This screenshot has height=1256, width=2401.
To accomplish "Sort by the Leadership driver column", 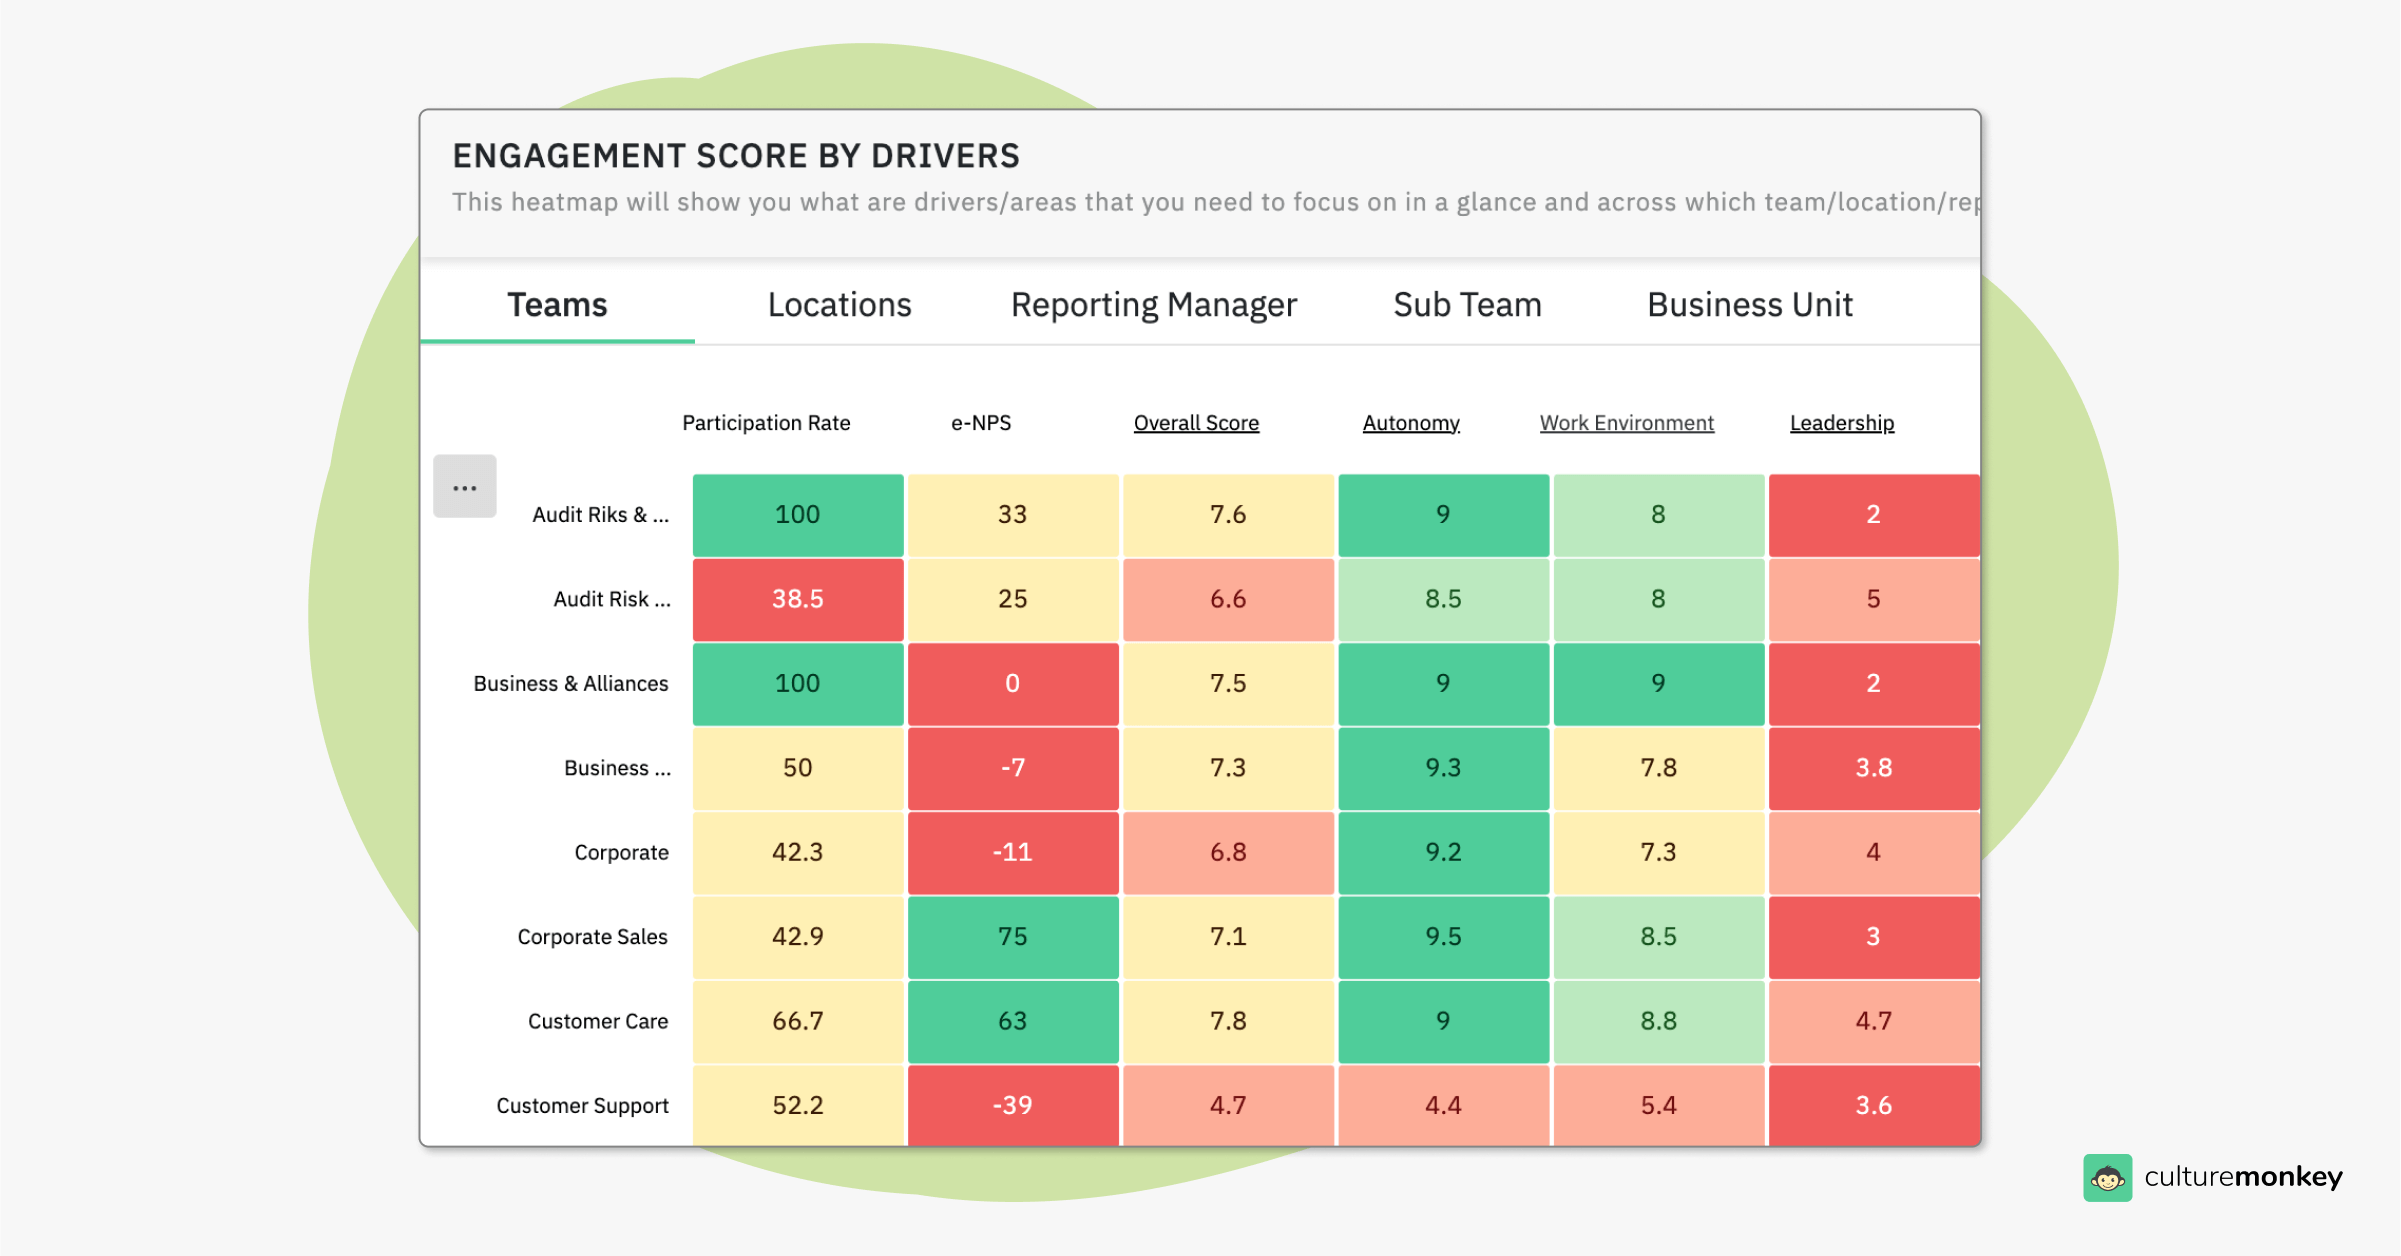I will pyautogui.click(x=1841, y=422).
